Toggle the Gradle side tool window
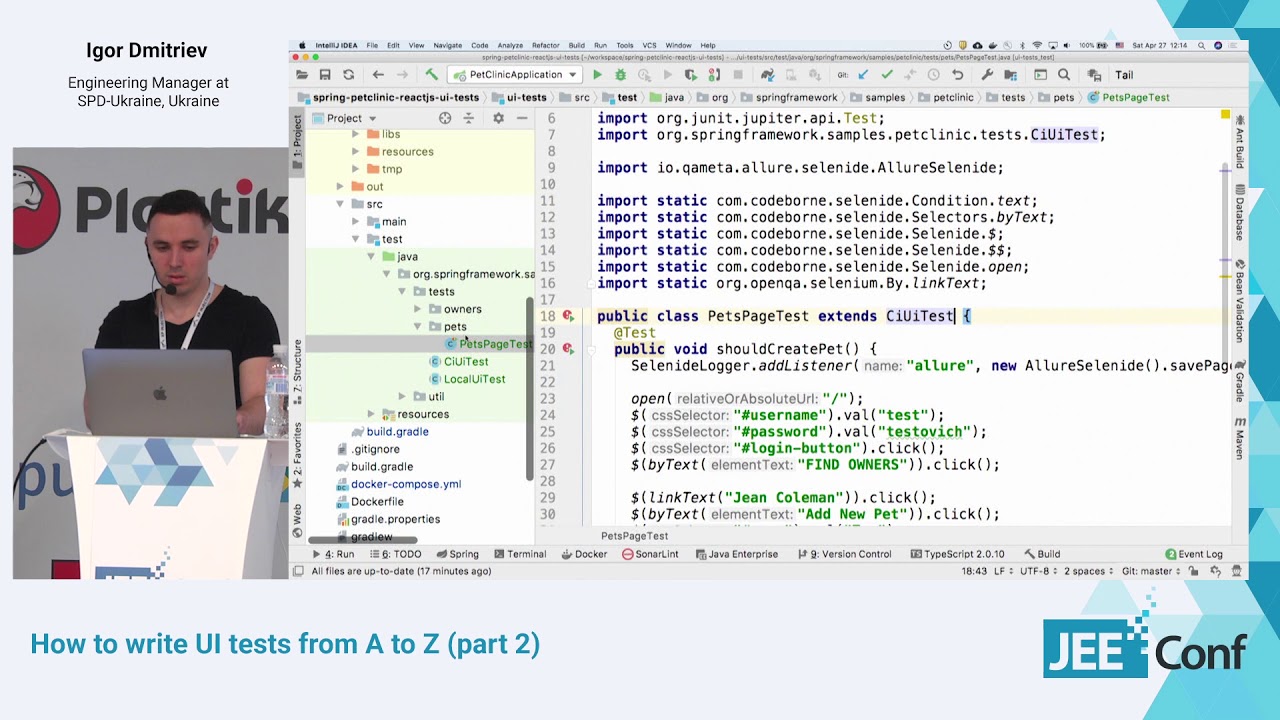 pyautogui.click(x=1240, y=383)
